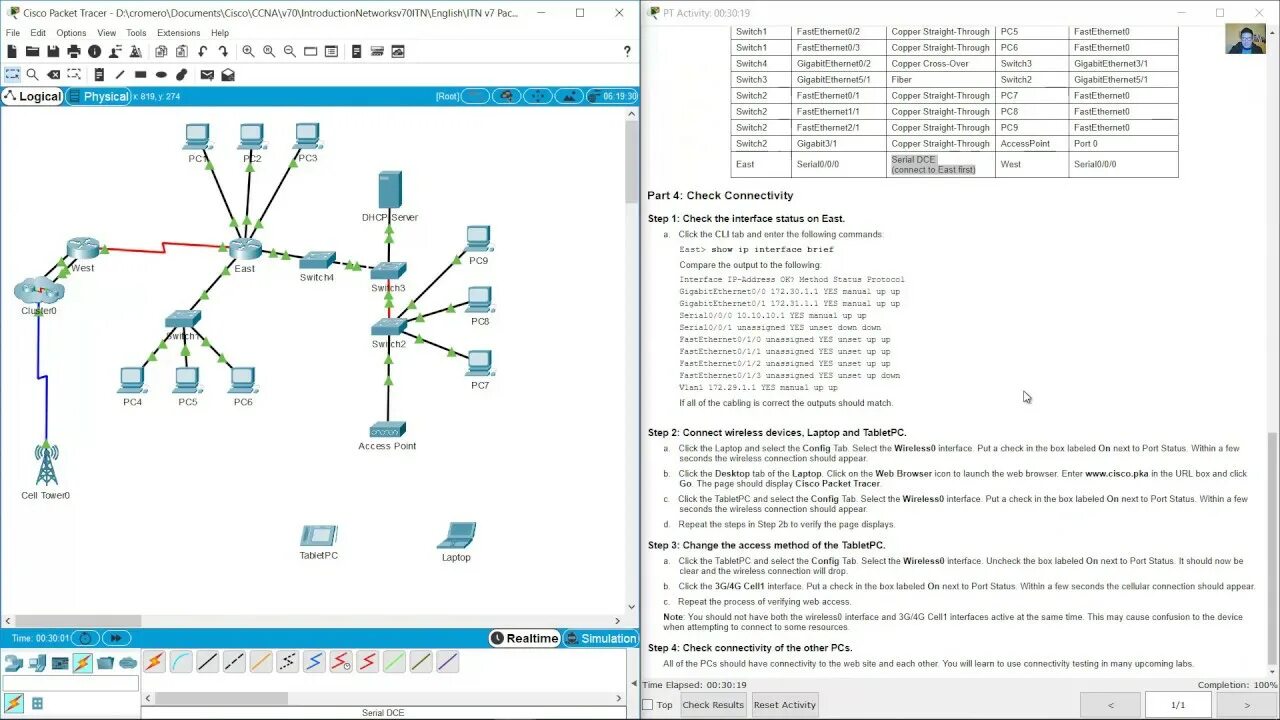Save the network with the floppy icon
Screen dimensions: 1280x720
tap(53, 51)
